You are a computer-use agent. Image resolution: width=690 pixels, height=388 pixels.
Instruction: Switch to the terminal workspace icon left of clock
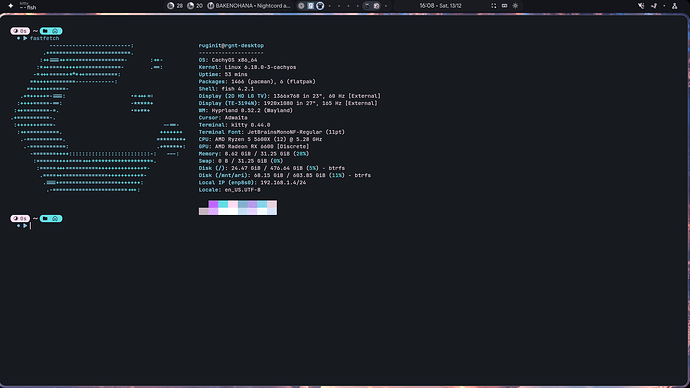[x=367, y=6]
